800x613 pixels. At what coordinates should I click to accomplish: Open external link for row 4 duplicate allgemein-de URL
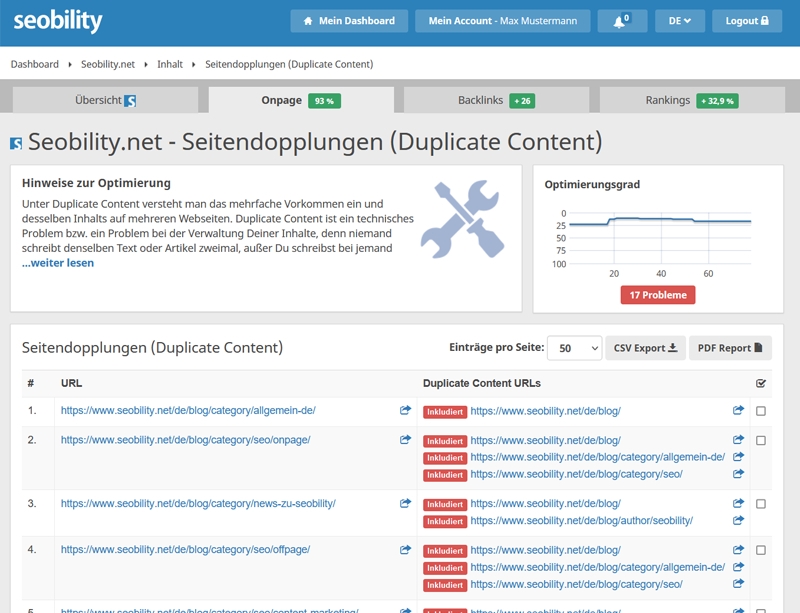[x=738, y=567]
